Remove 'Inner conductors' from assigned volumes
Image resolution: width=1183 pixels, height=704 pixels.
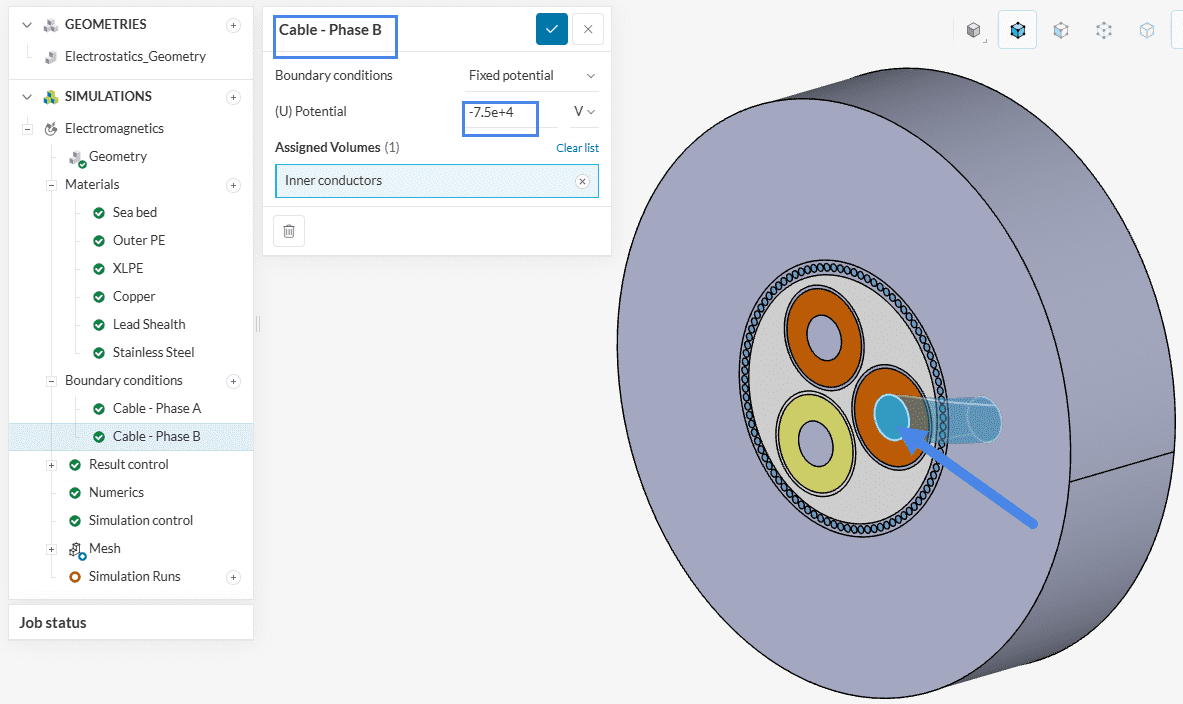pos(582,181)
